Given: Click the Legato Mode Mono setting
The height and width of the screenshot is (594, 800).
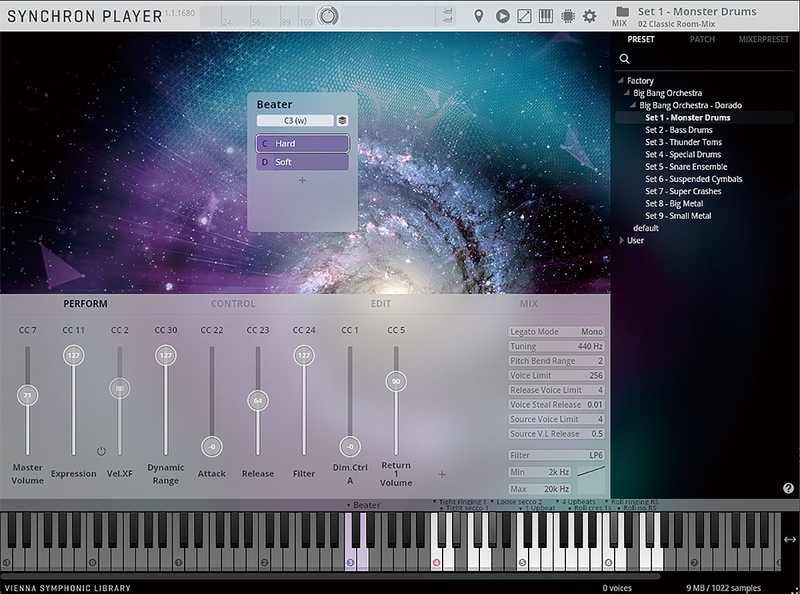Looking at the screenshot, I should [x=556, y=332].
